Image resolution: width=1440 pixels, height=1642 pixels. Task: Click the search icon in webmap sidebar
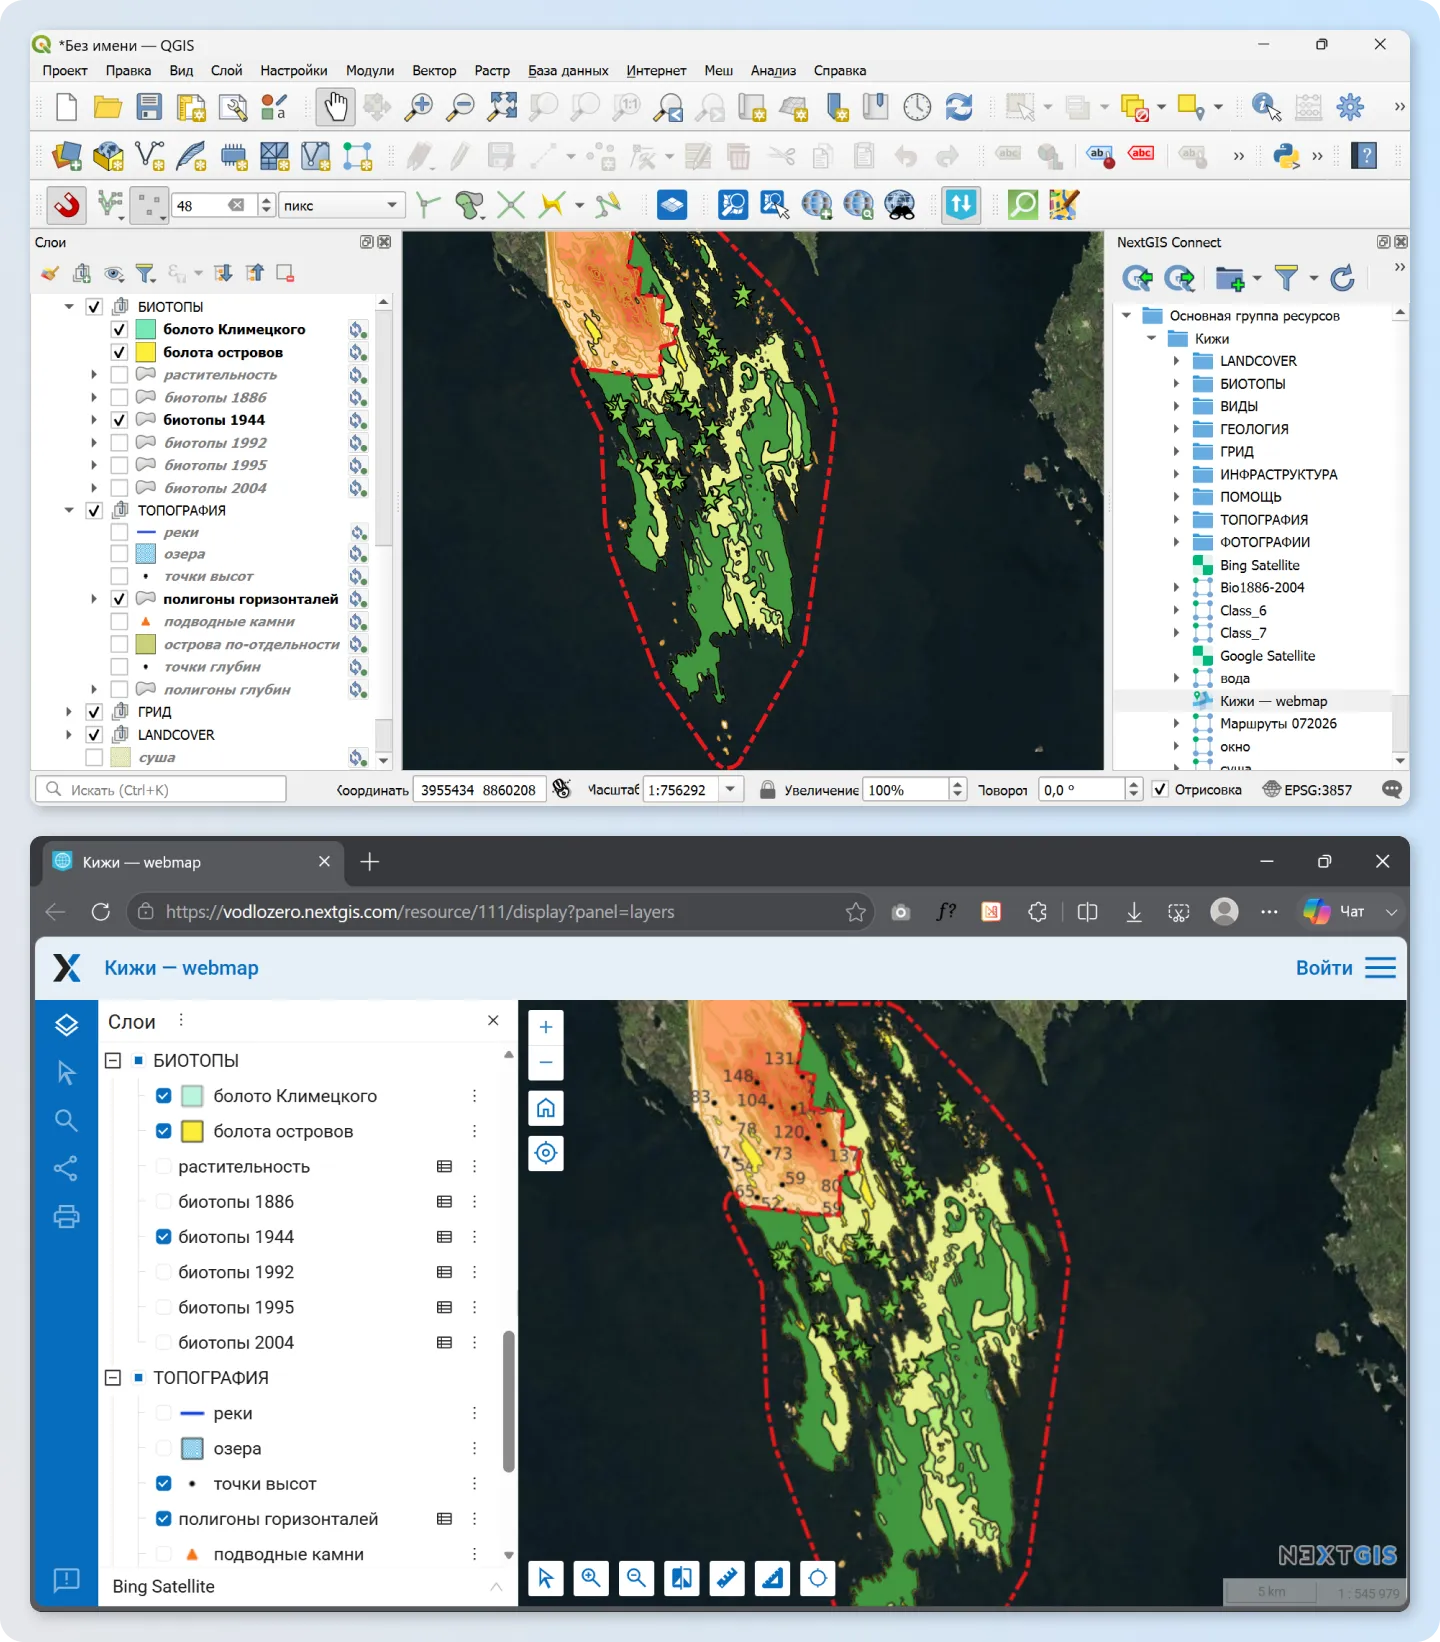coord(66,1121)
